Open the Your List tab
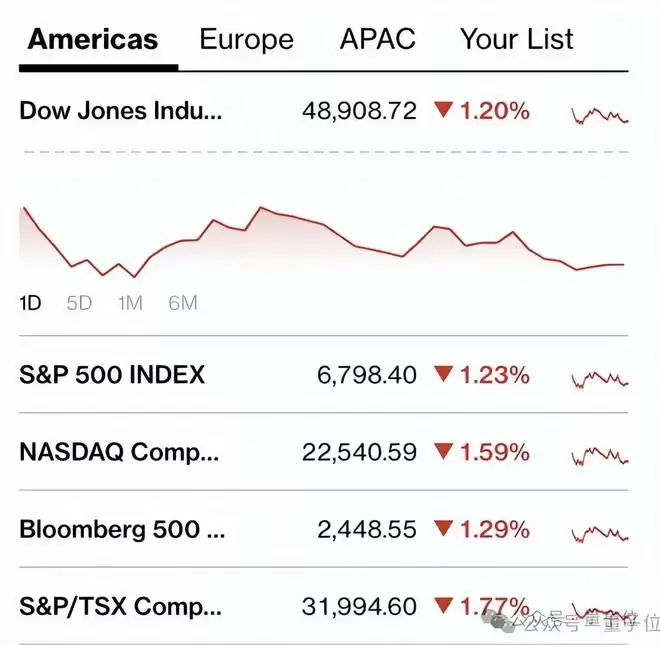660x645 pixels. pyautogui.click(x=516, y=40)
